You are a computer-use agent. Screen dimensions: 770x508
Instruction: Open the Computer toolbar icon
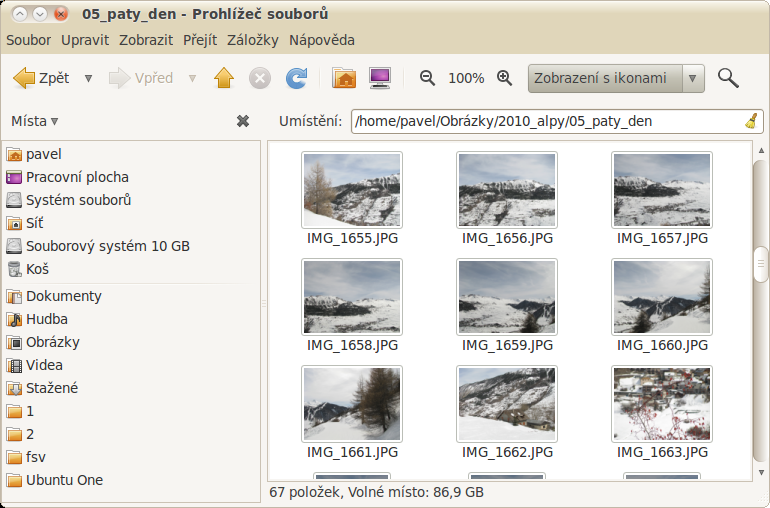pyautogui.click(x=380, y=78)
